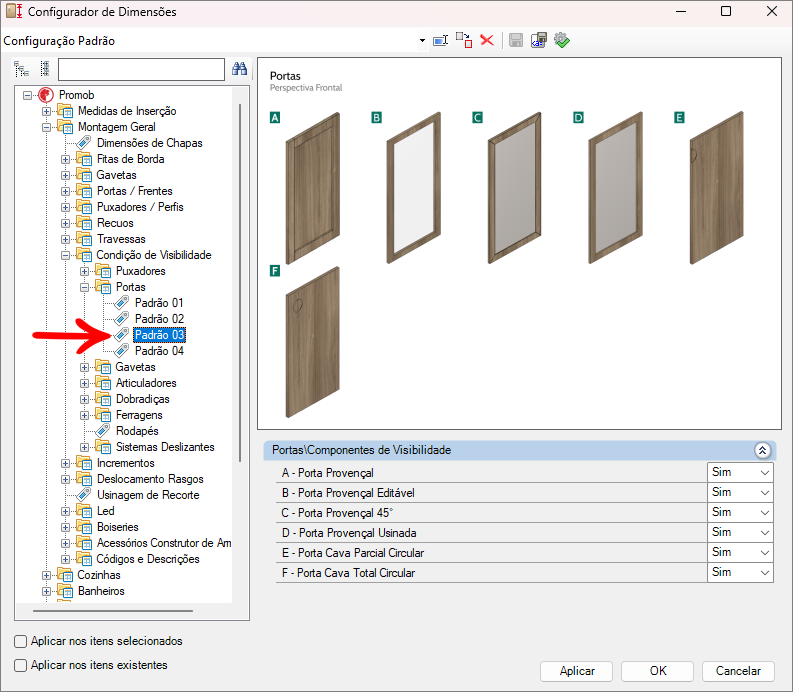Expand the Medidas de Inserção node

click(46, 111)
